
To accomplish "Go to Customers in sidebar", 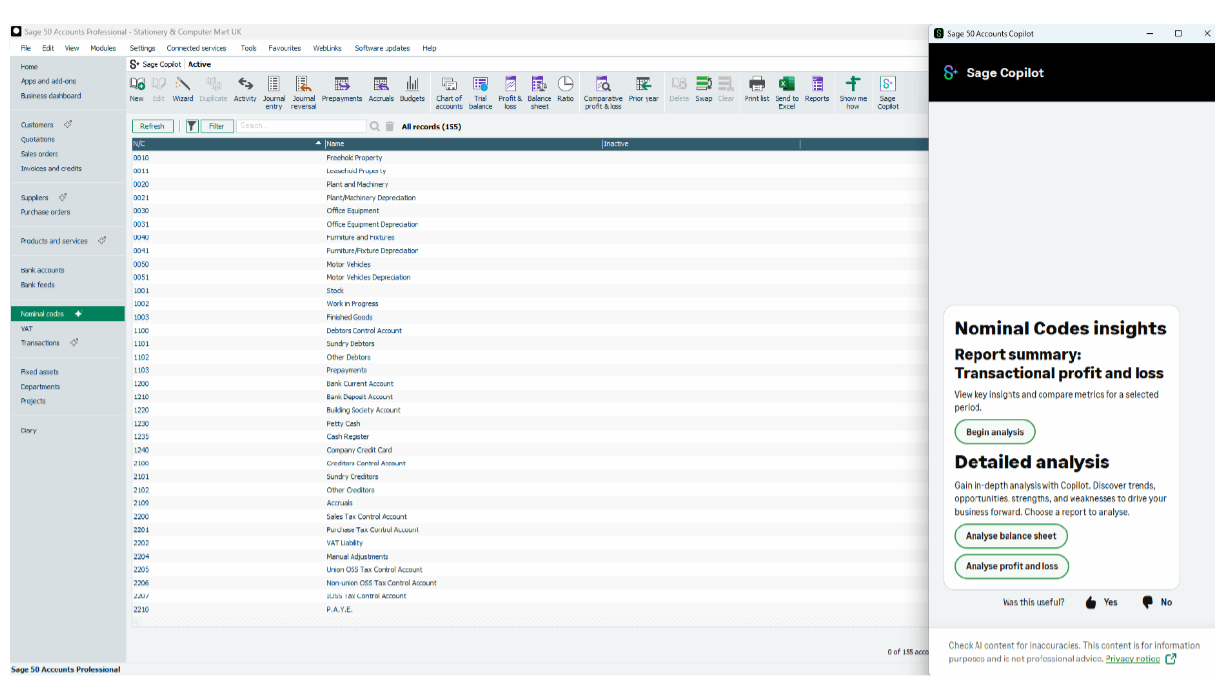I will pos(37,125).
